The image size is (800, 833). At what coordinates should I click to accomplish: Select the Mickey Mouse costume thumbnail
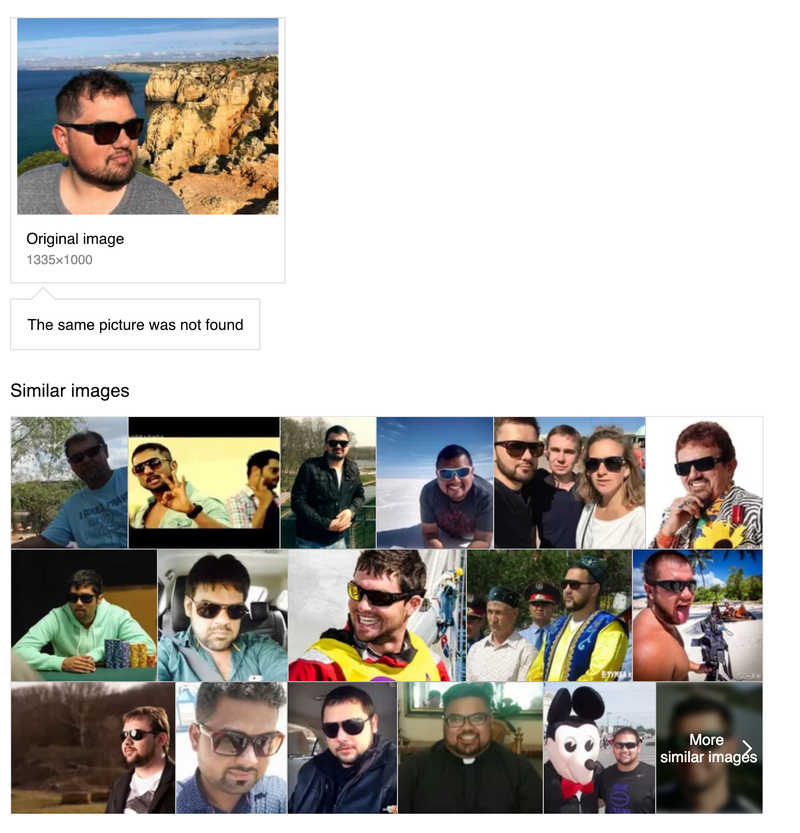[x=600, y=748]
